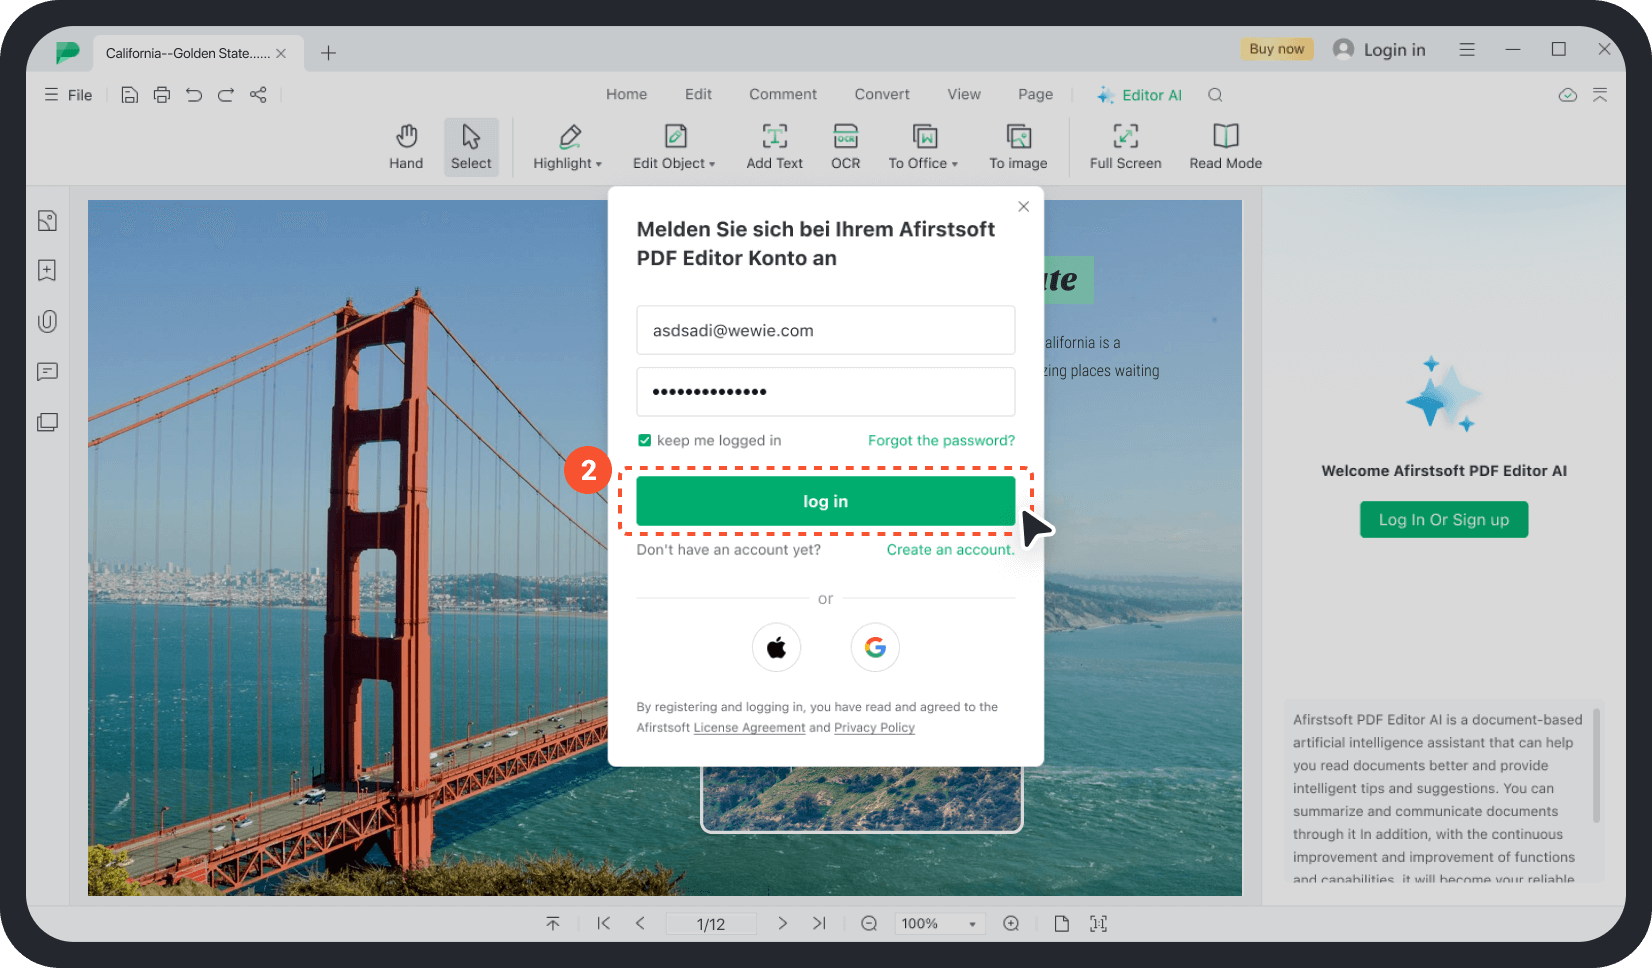The width and height of the screenshot is (1652, 968).
Task: Open the hamburger menu in the title bar
Action: tap(1467, 49)
